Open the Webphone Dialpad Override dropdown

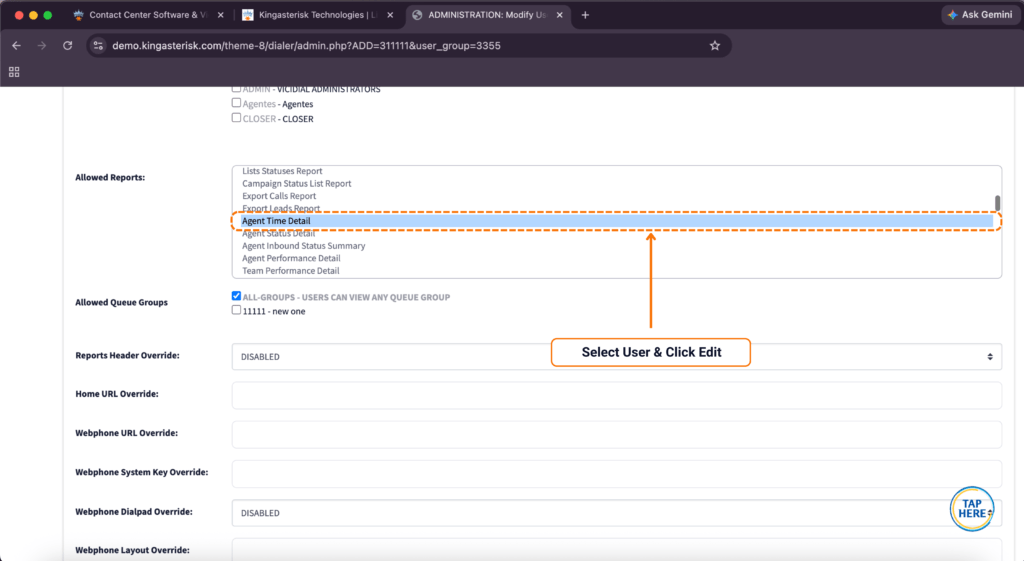(x=616, y=513)
